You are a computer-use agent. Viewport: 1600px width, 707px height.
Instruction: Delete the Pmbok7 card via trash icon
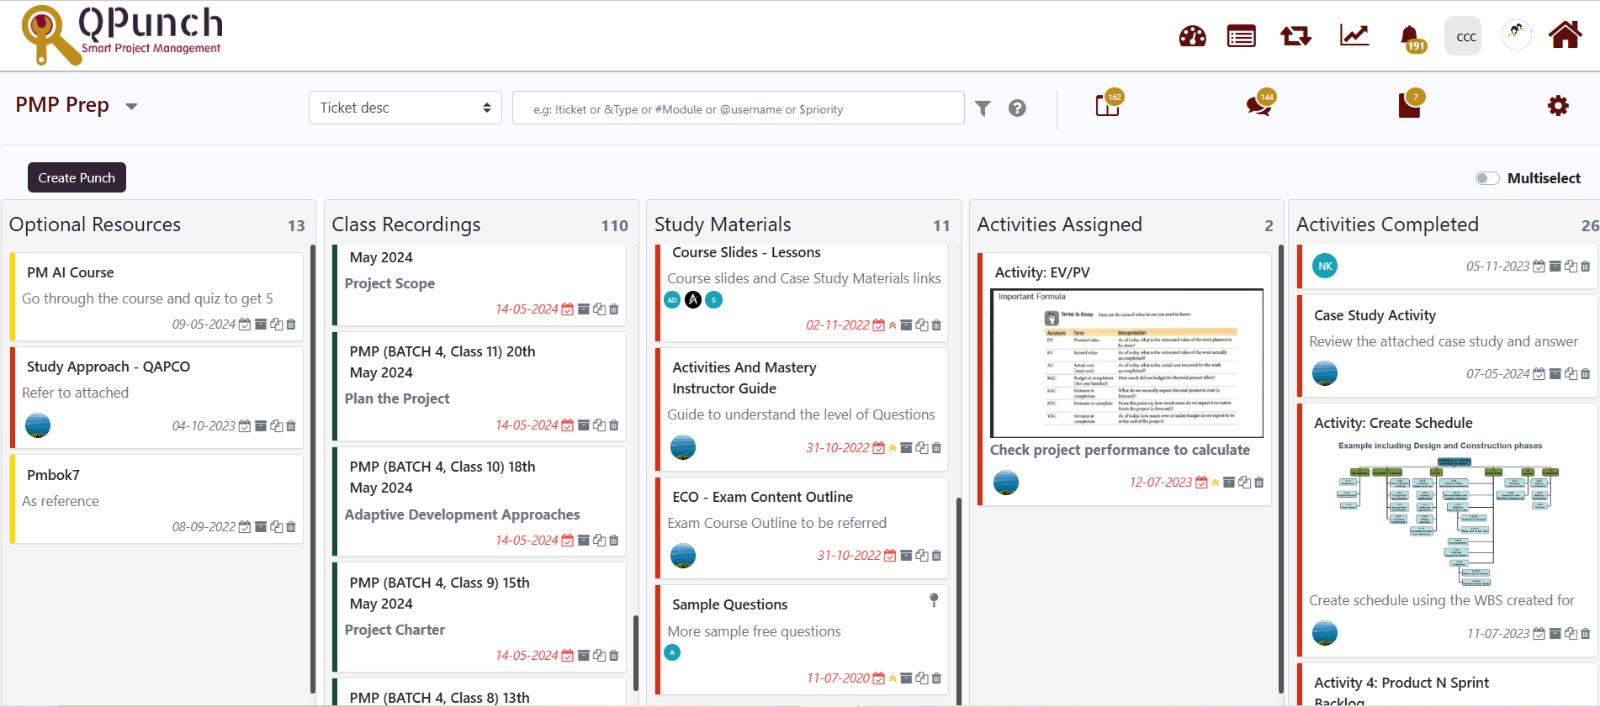[x=291, y=527]
